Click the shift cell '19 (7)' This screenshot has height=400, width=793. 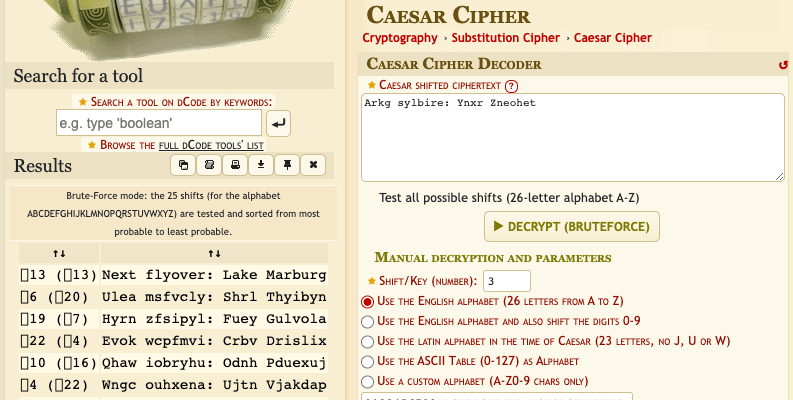pos(59,319)
